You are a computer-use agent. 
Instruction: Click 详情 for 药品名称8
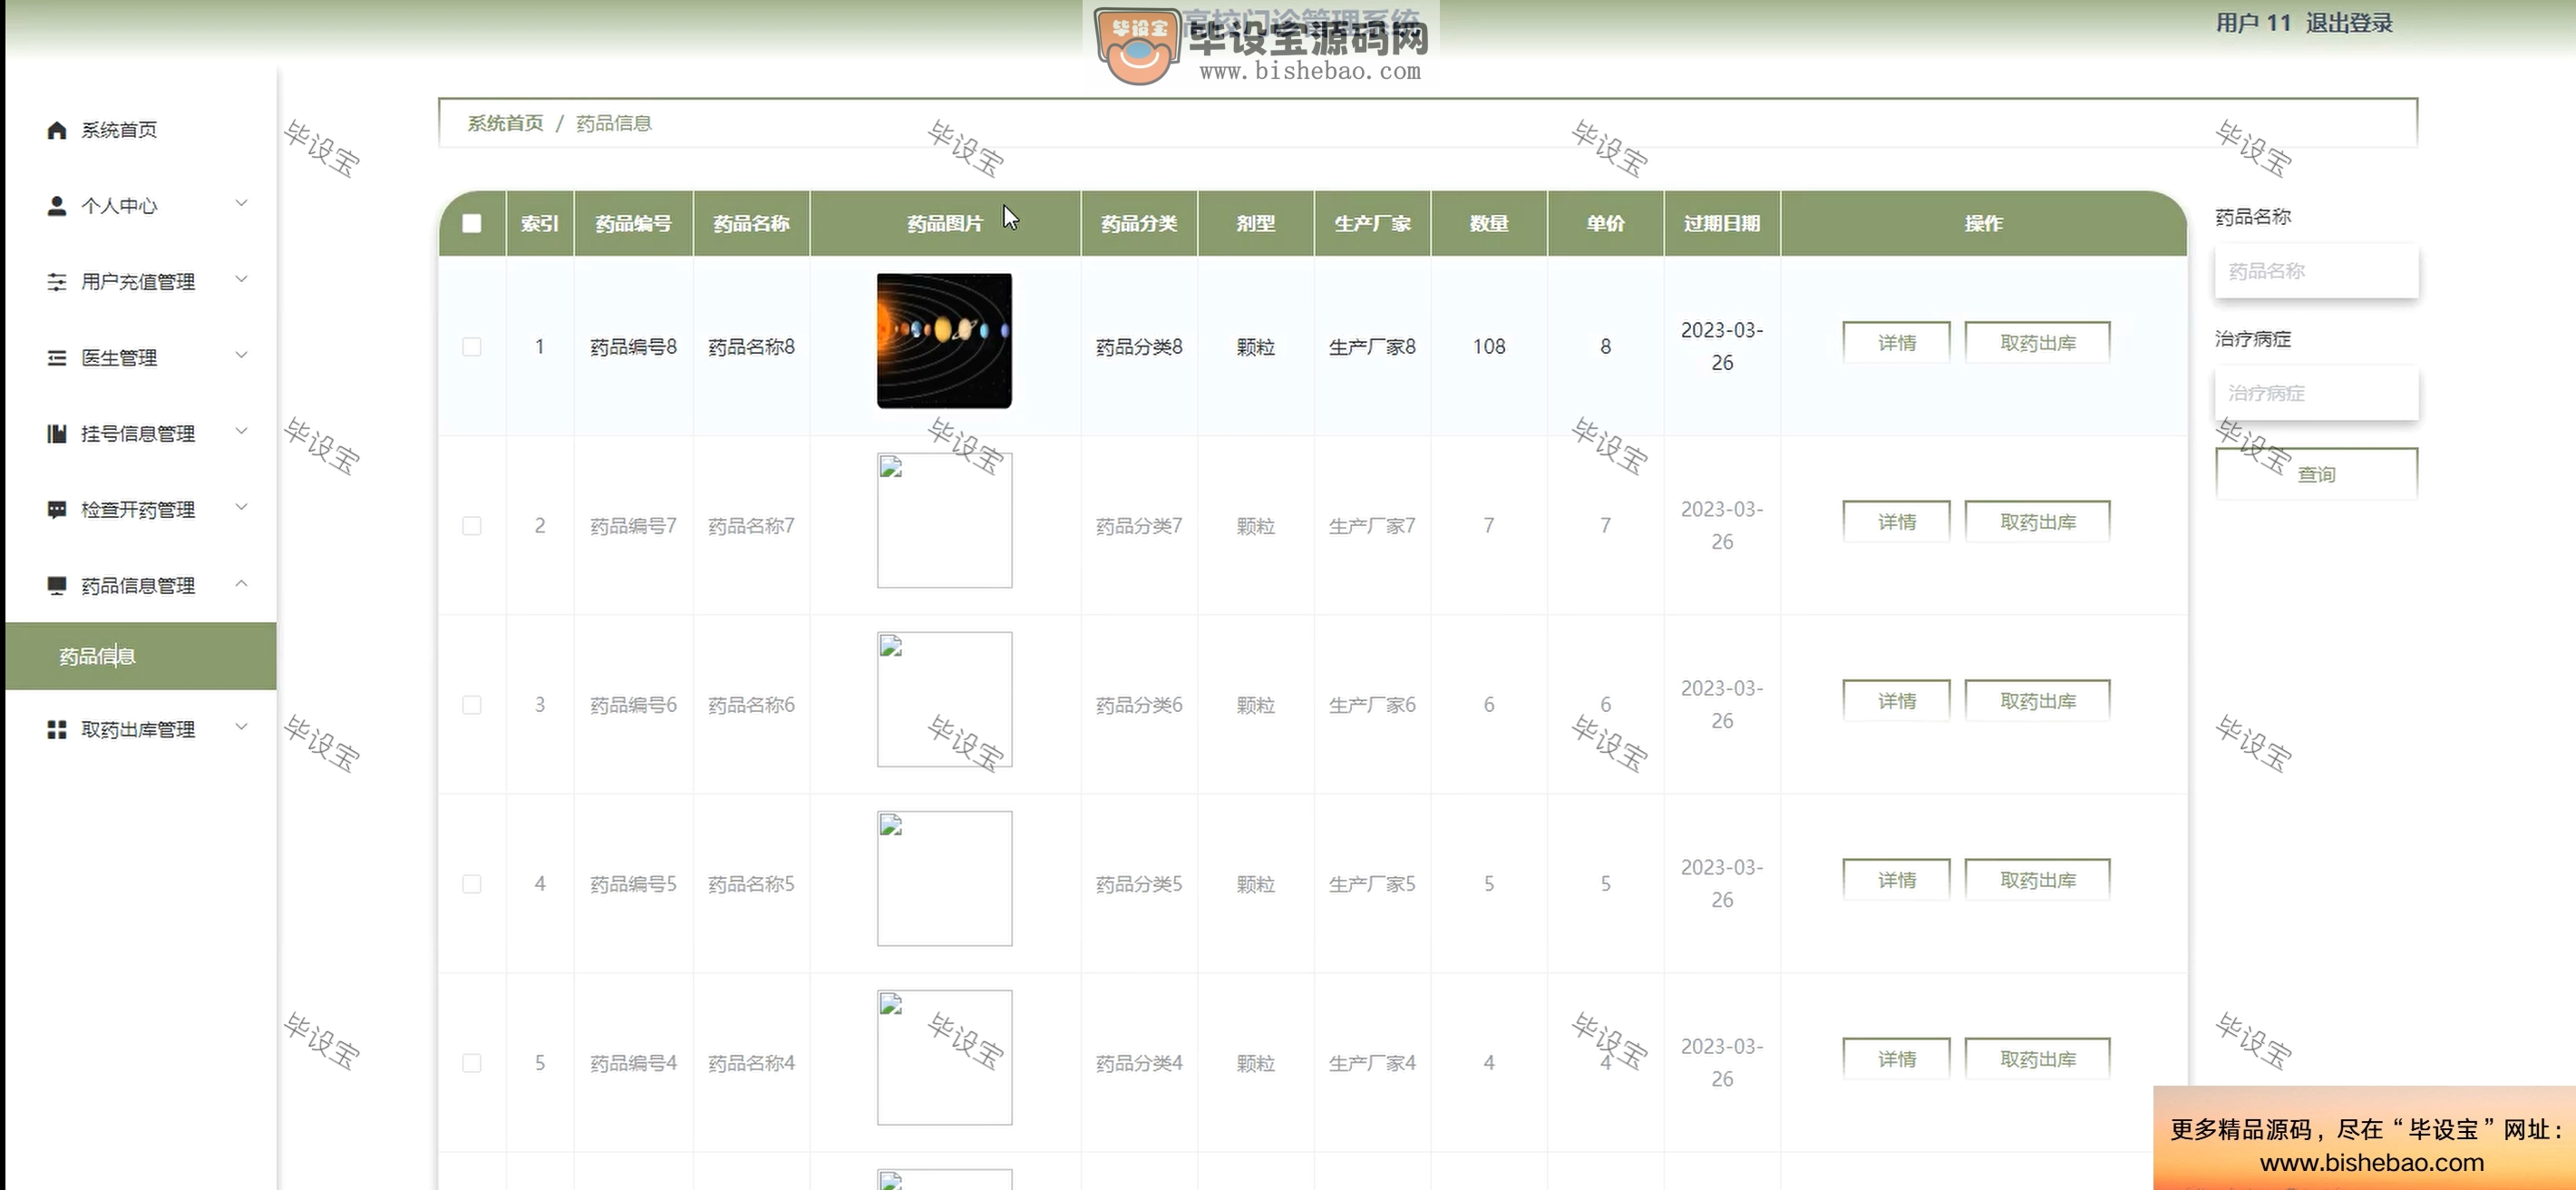(x=1896, y=343)
